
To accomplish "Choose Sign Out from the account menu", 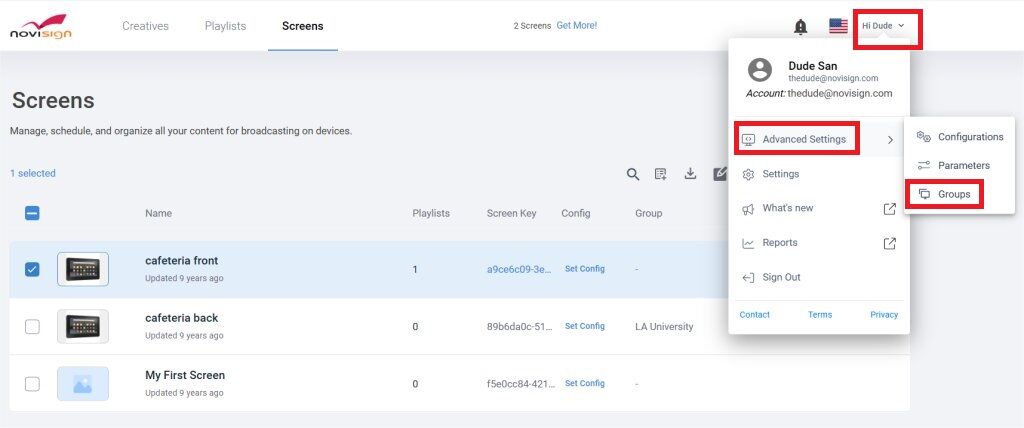I will pyautogui.click(x=780, y=277).
